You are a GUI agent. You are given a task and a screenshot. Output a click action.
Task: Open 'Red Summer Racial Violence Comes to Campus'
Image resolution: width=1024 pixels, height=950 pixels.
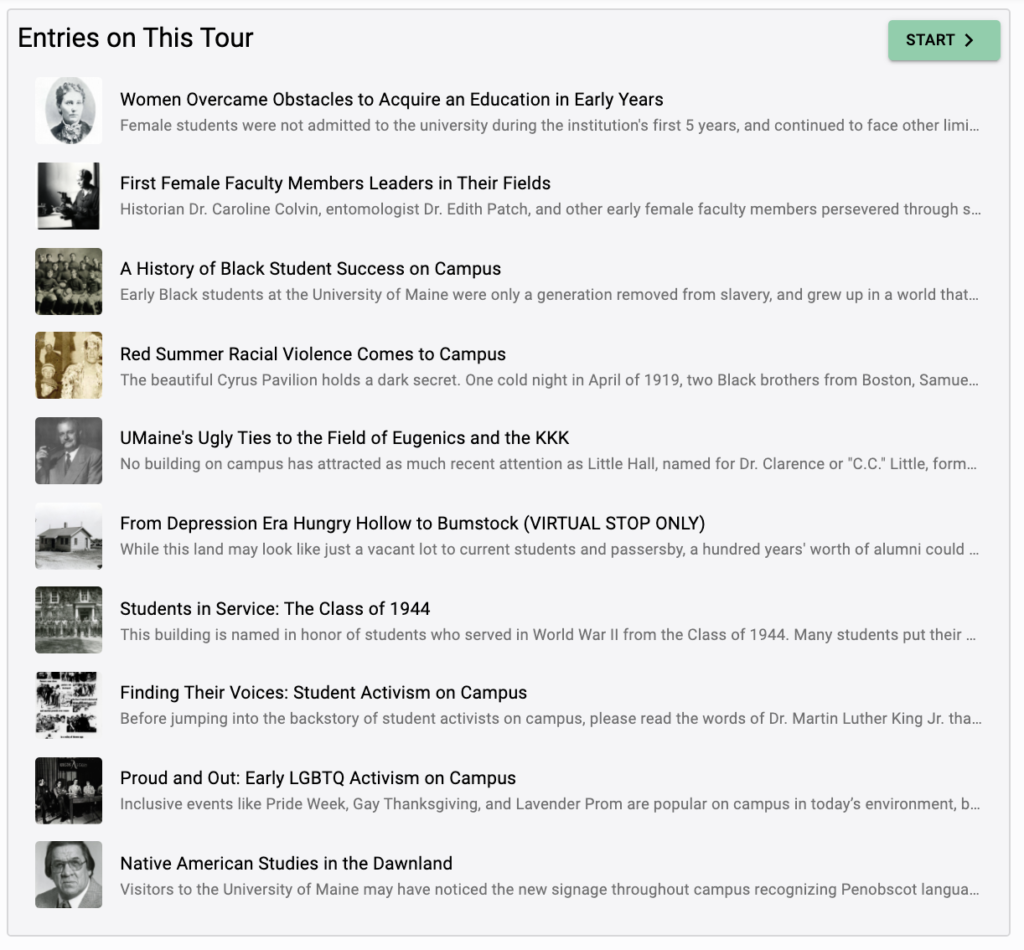(313, 354)
